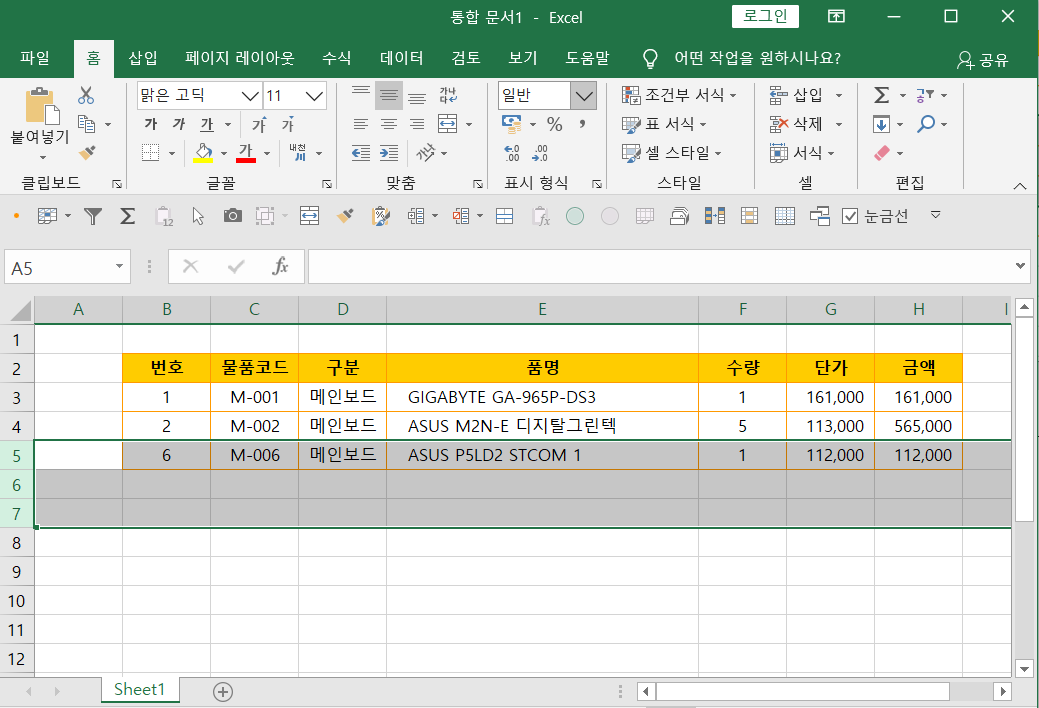Click the select-all corner triangle
Viewport: 1039px width, 708px height.
(x=20, y=310)
